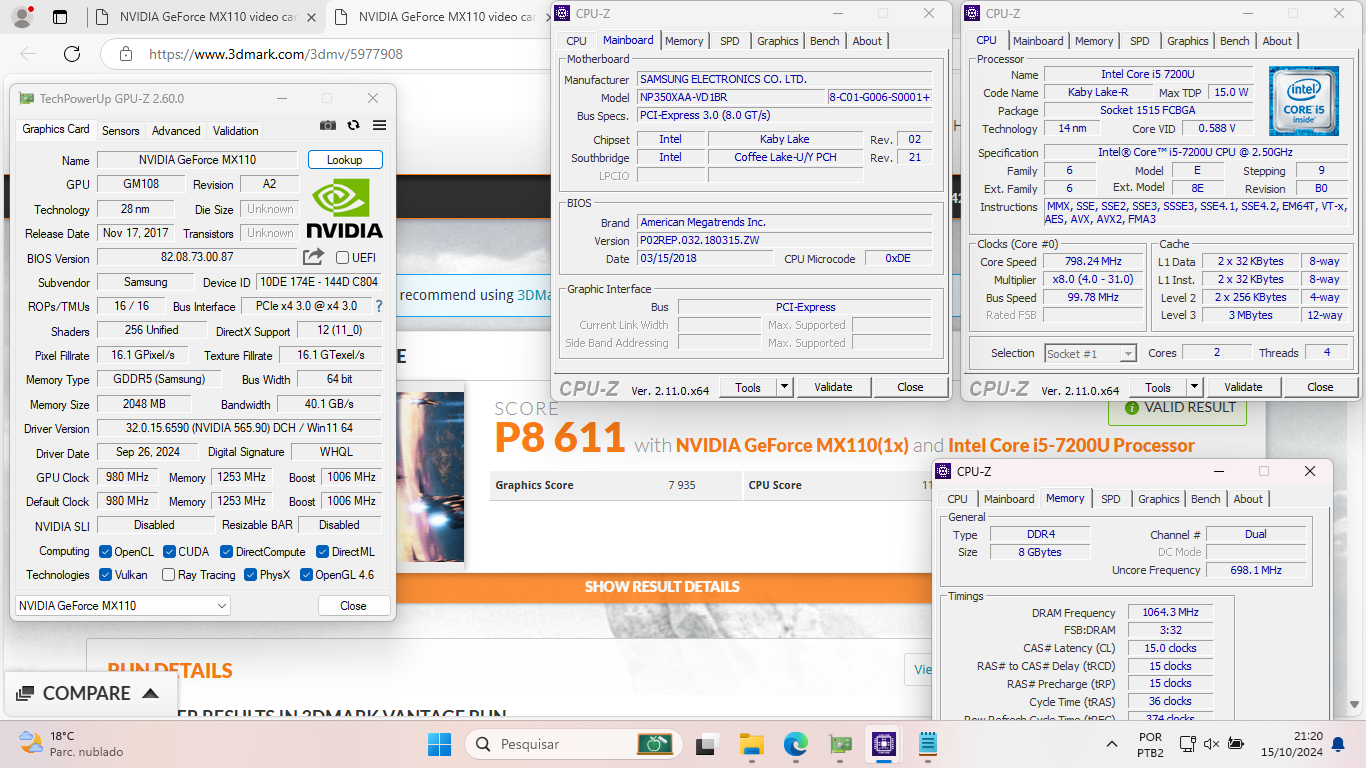Screen dimensions: 1366x768
Task: Click the GPU-Z taskbar icon
Action: click(839, 744)
